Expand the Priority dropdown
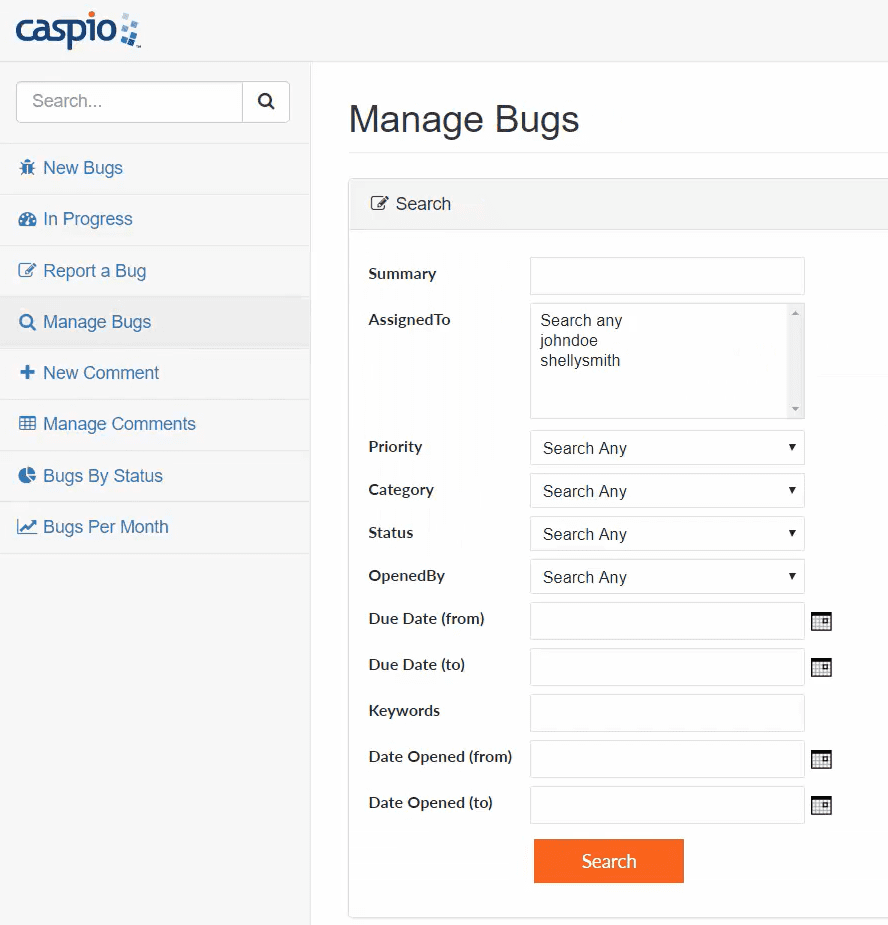Viewport: 888px width, 925px height. coord(667,448)
